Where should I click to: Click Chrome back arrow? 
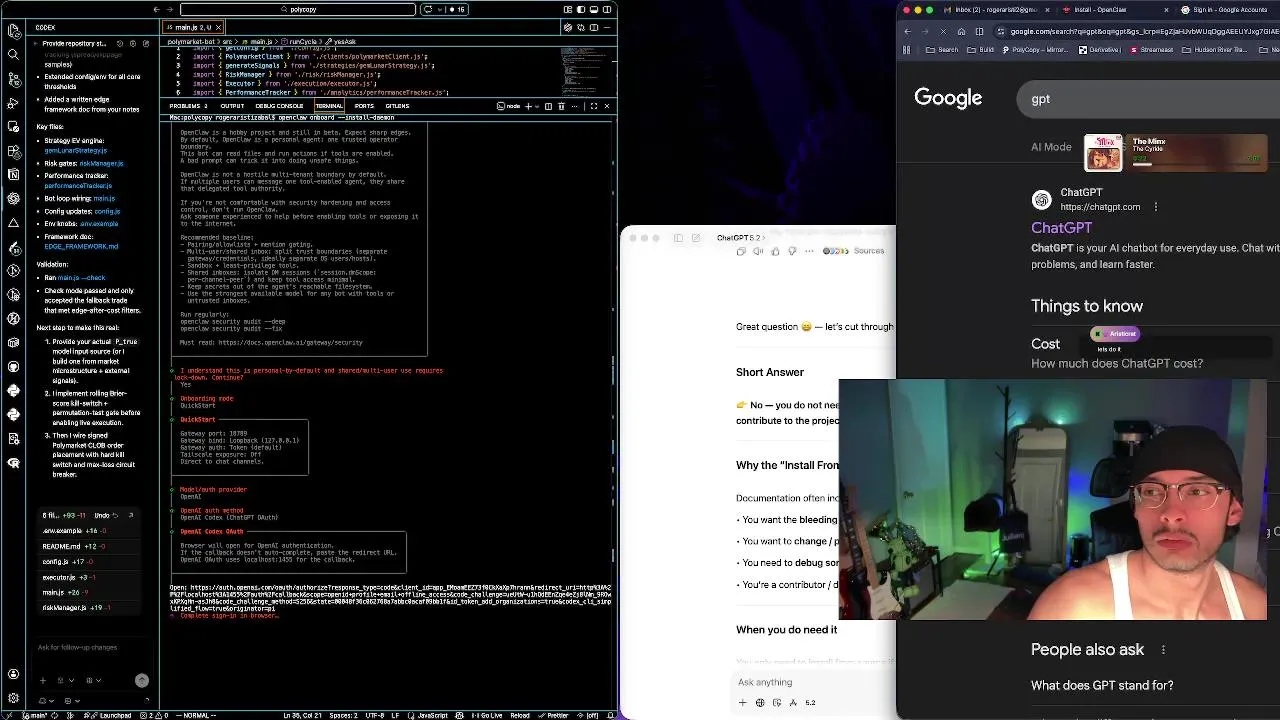907,31
